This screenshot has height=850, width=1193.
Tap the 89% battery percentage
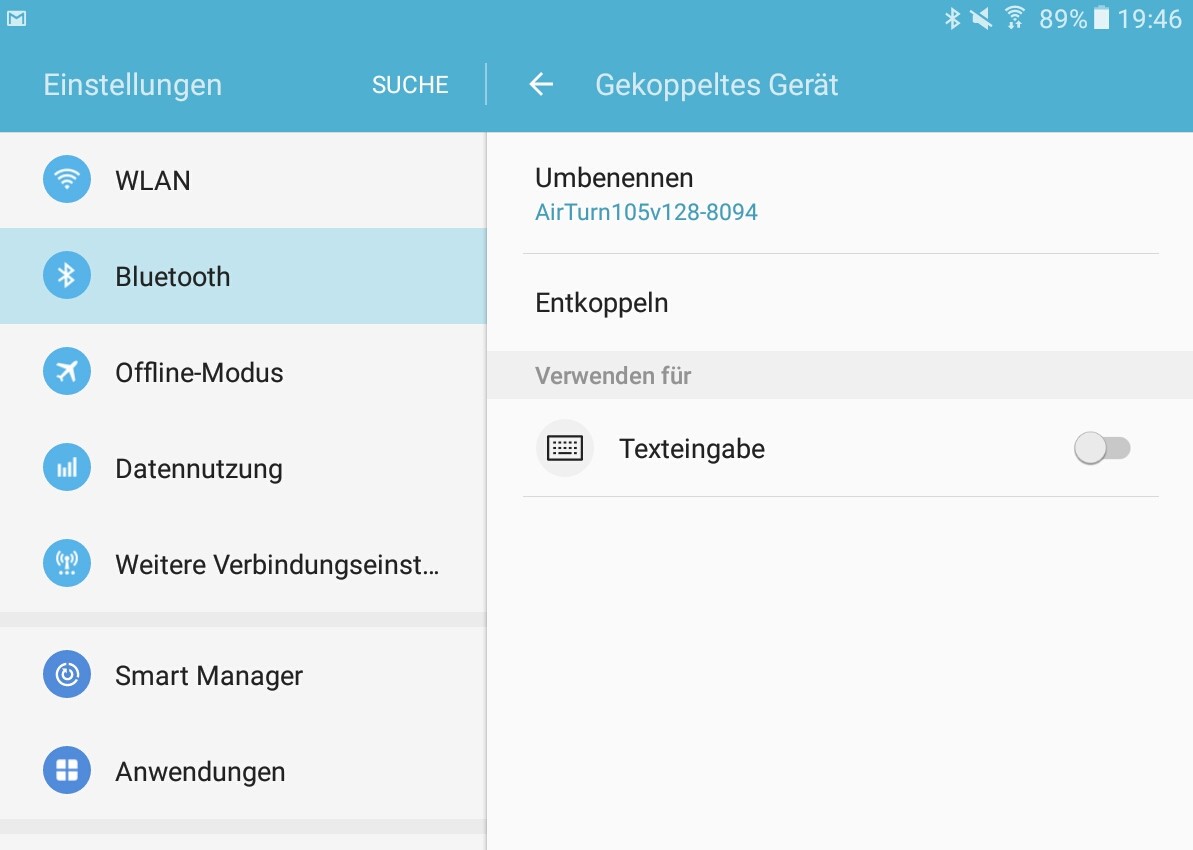[x=1062, y=18]
